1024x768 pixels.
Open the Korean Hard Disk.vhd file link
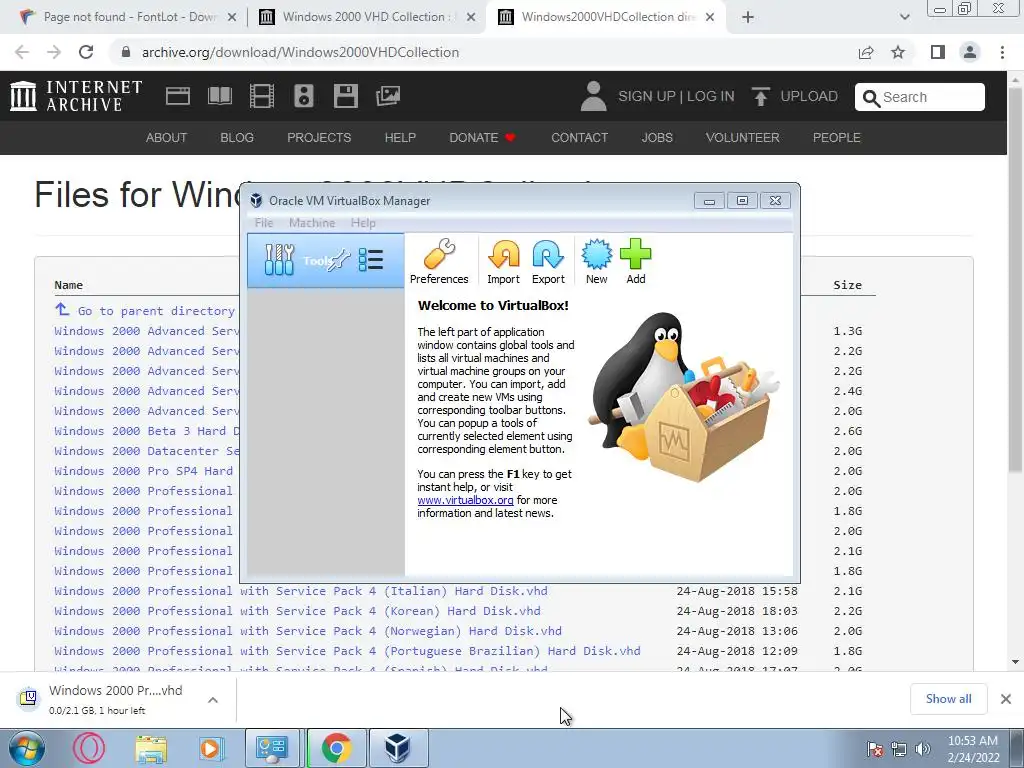(x=297, y=611)
